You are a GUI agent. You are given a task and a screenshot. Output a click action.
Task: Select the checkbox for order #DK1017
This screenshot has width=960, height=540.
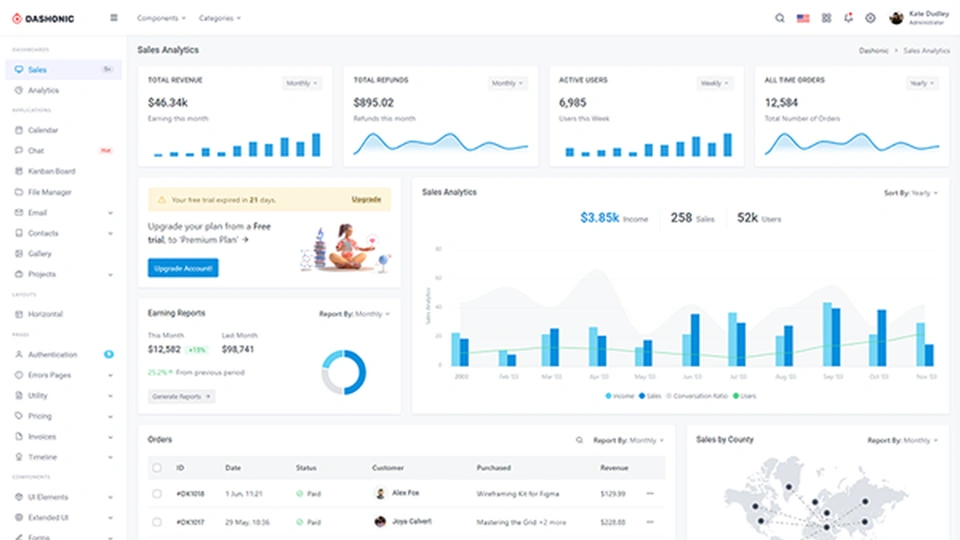coord(156,521)
